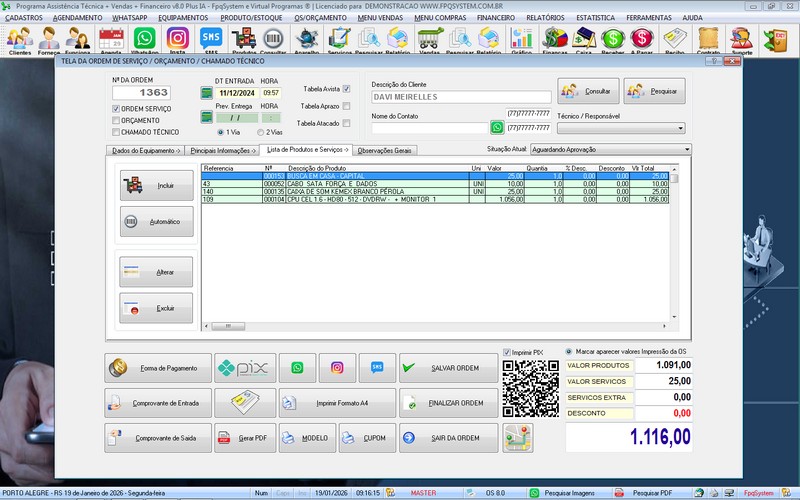Select the 1 Via radio option
Viewport: 800px width, 500px height.
pyautogui.click(x=220, y=132)
